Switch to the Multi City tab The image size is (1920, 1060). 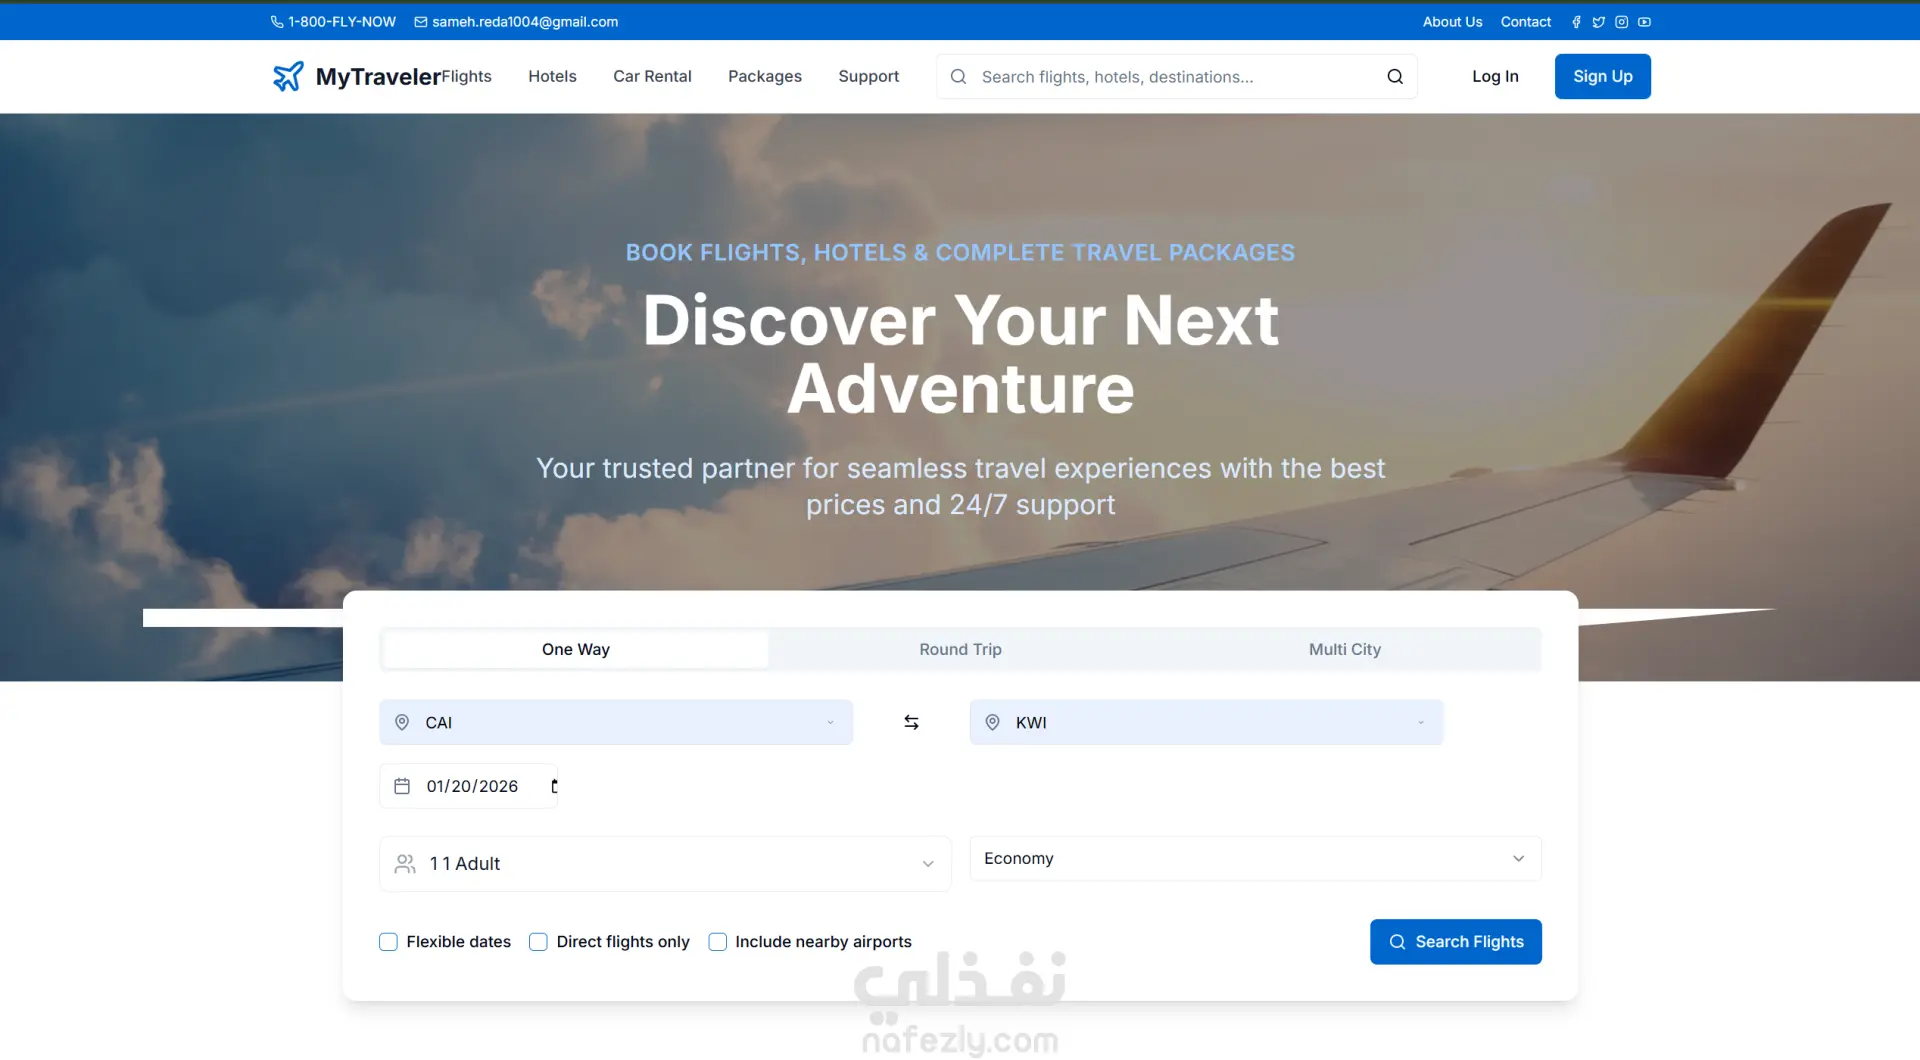[1345, 650]
